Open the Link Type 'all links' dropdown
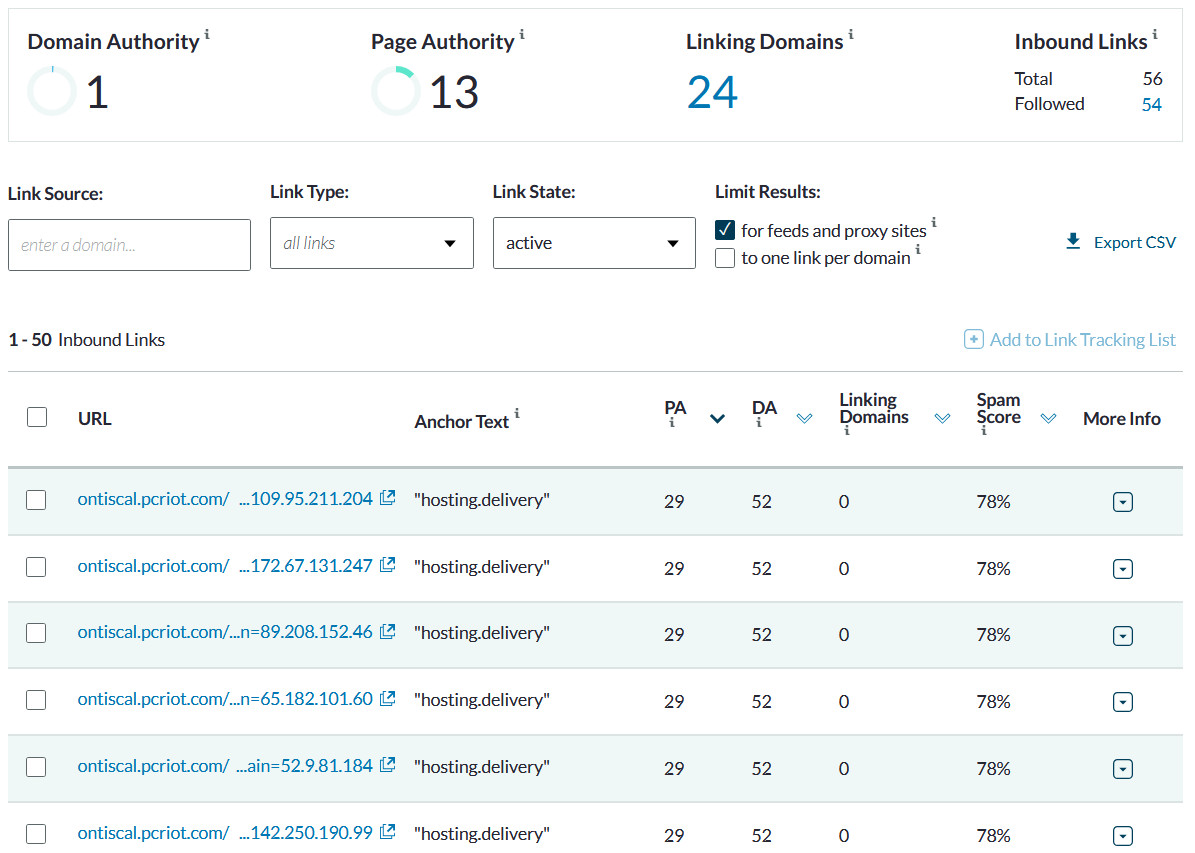Screen dimensions: 1195x853 pyautogui.click(x=371, y=243)
